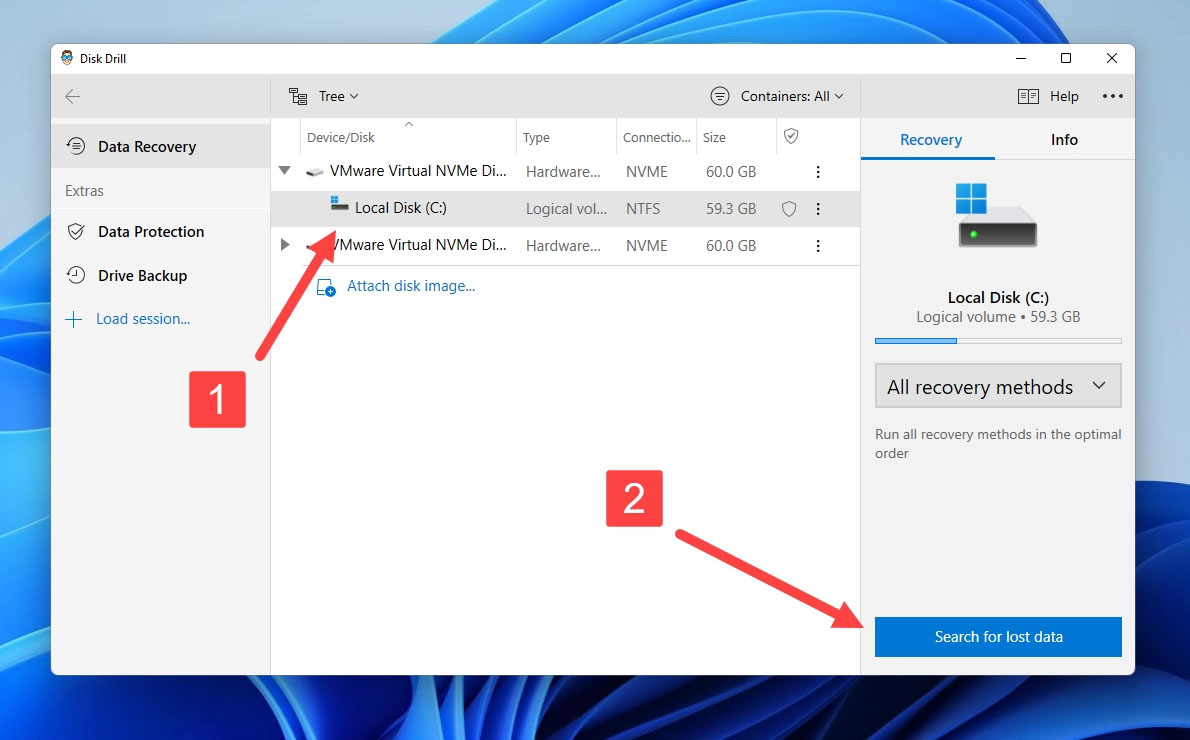Maximize the Disk Drill window
The image size is (1190, 740).
(x=1066, y=58)
